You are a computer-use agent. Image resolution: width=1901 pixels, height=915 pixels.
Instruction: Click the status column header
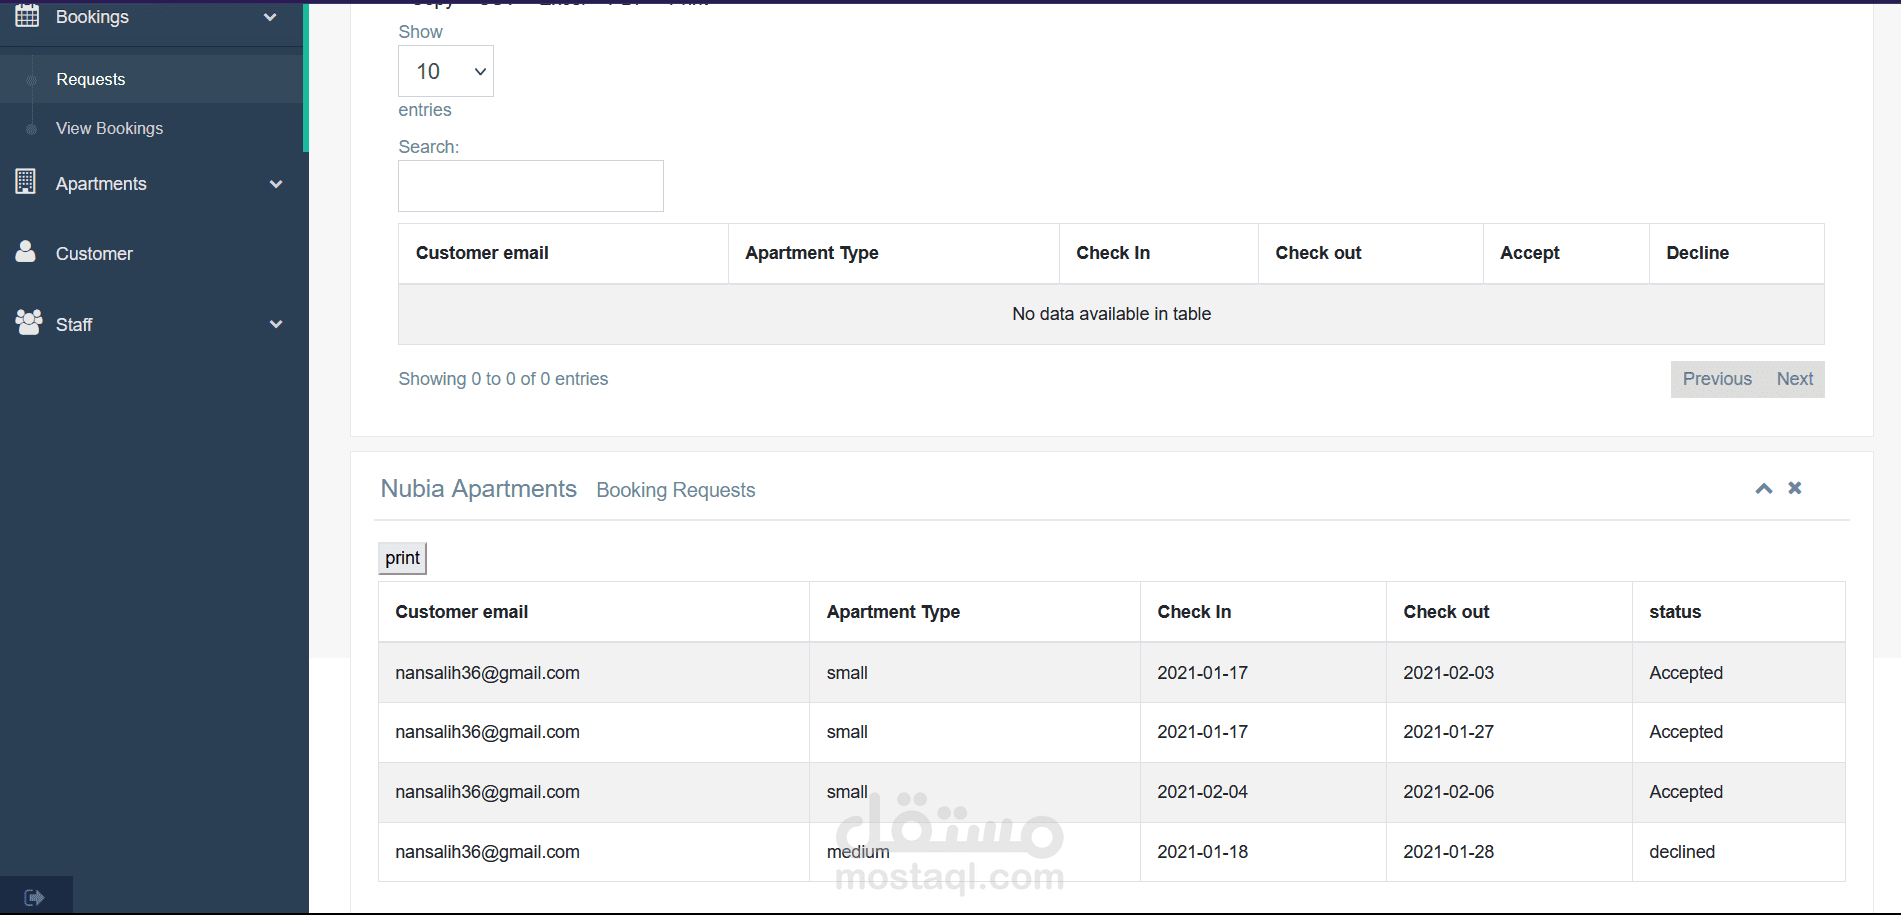pos(1738,612)
